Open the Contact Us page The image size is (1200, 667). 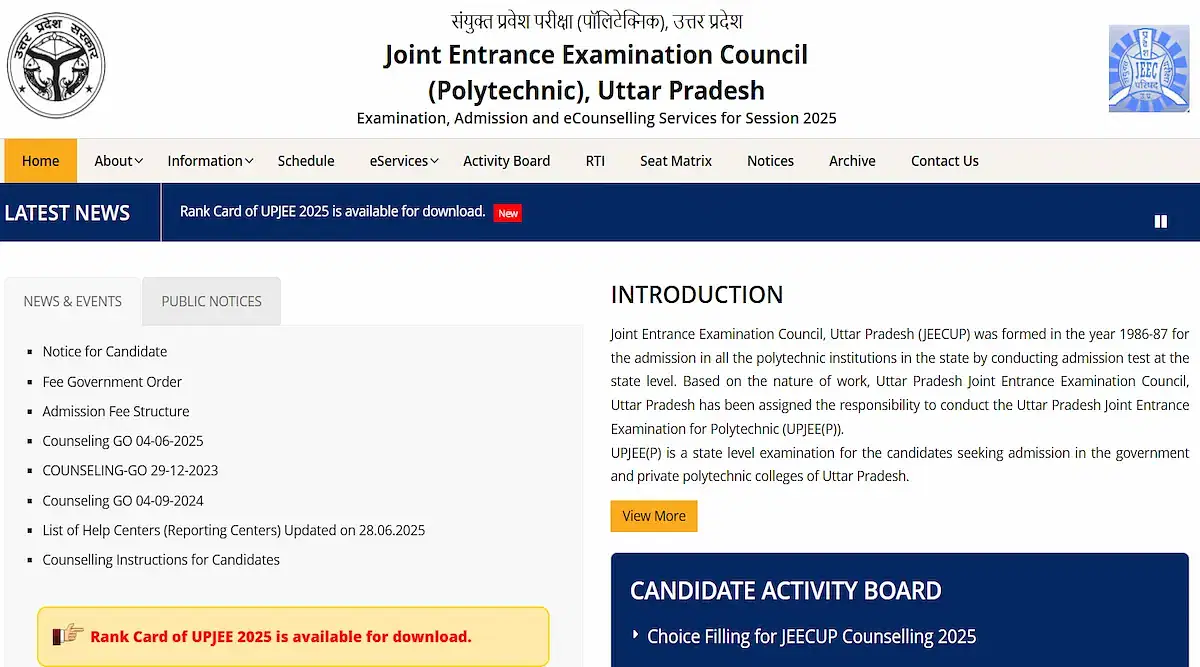pos(945,161)
